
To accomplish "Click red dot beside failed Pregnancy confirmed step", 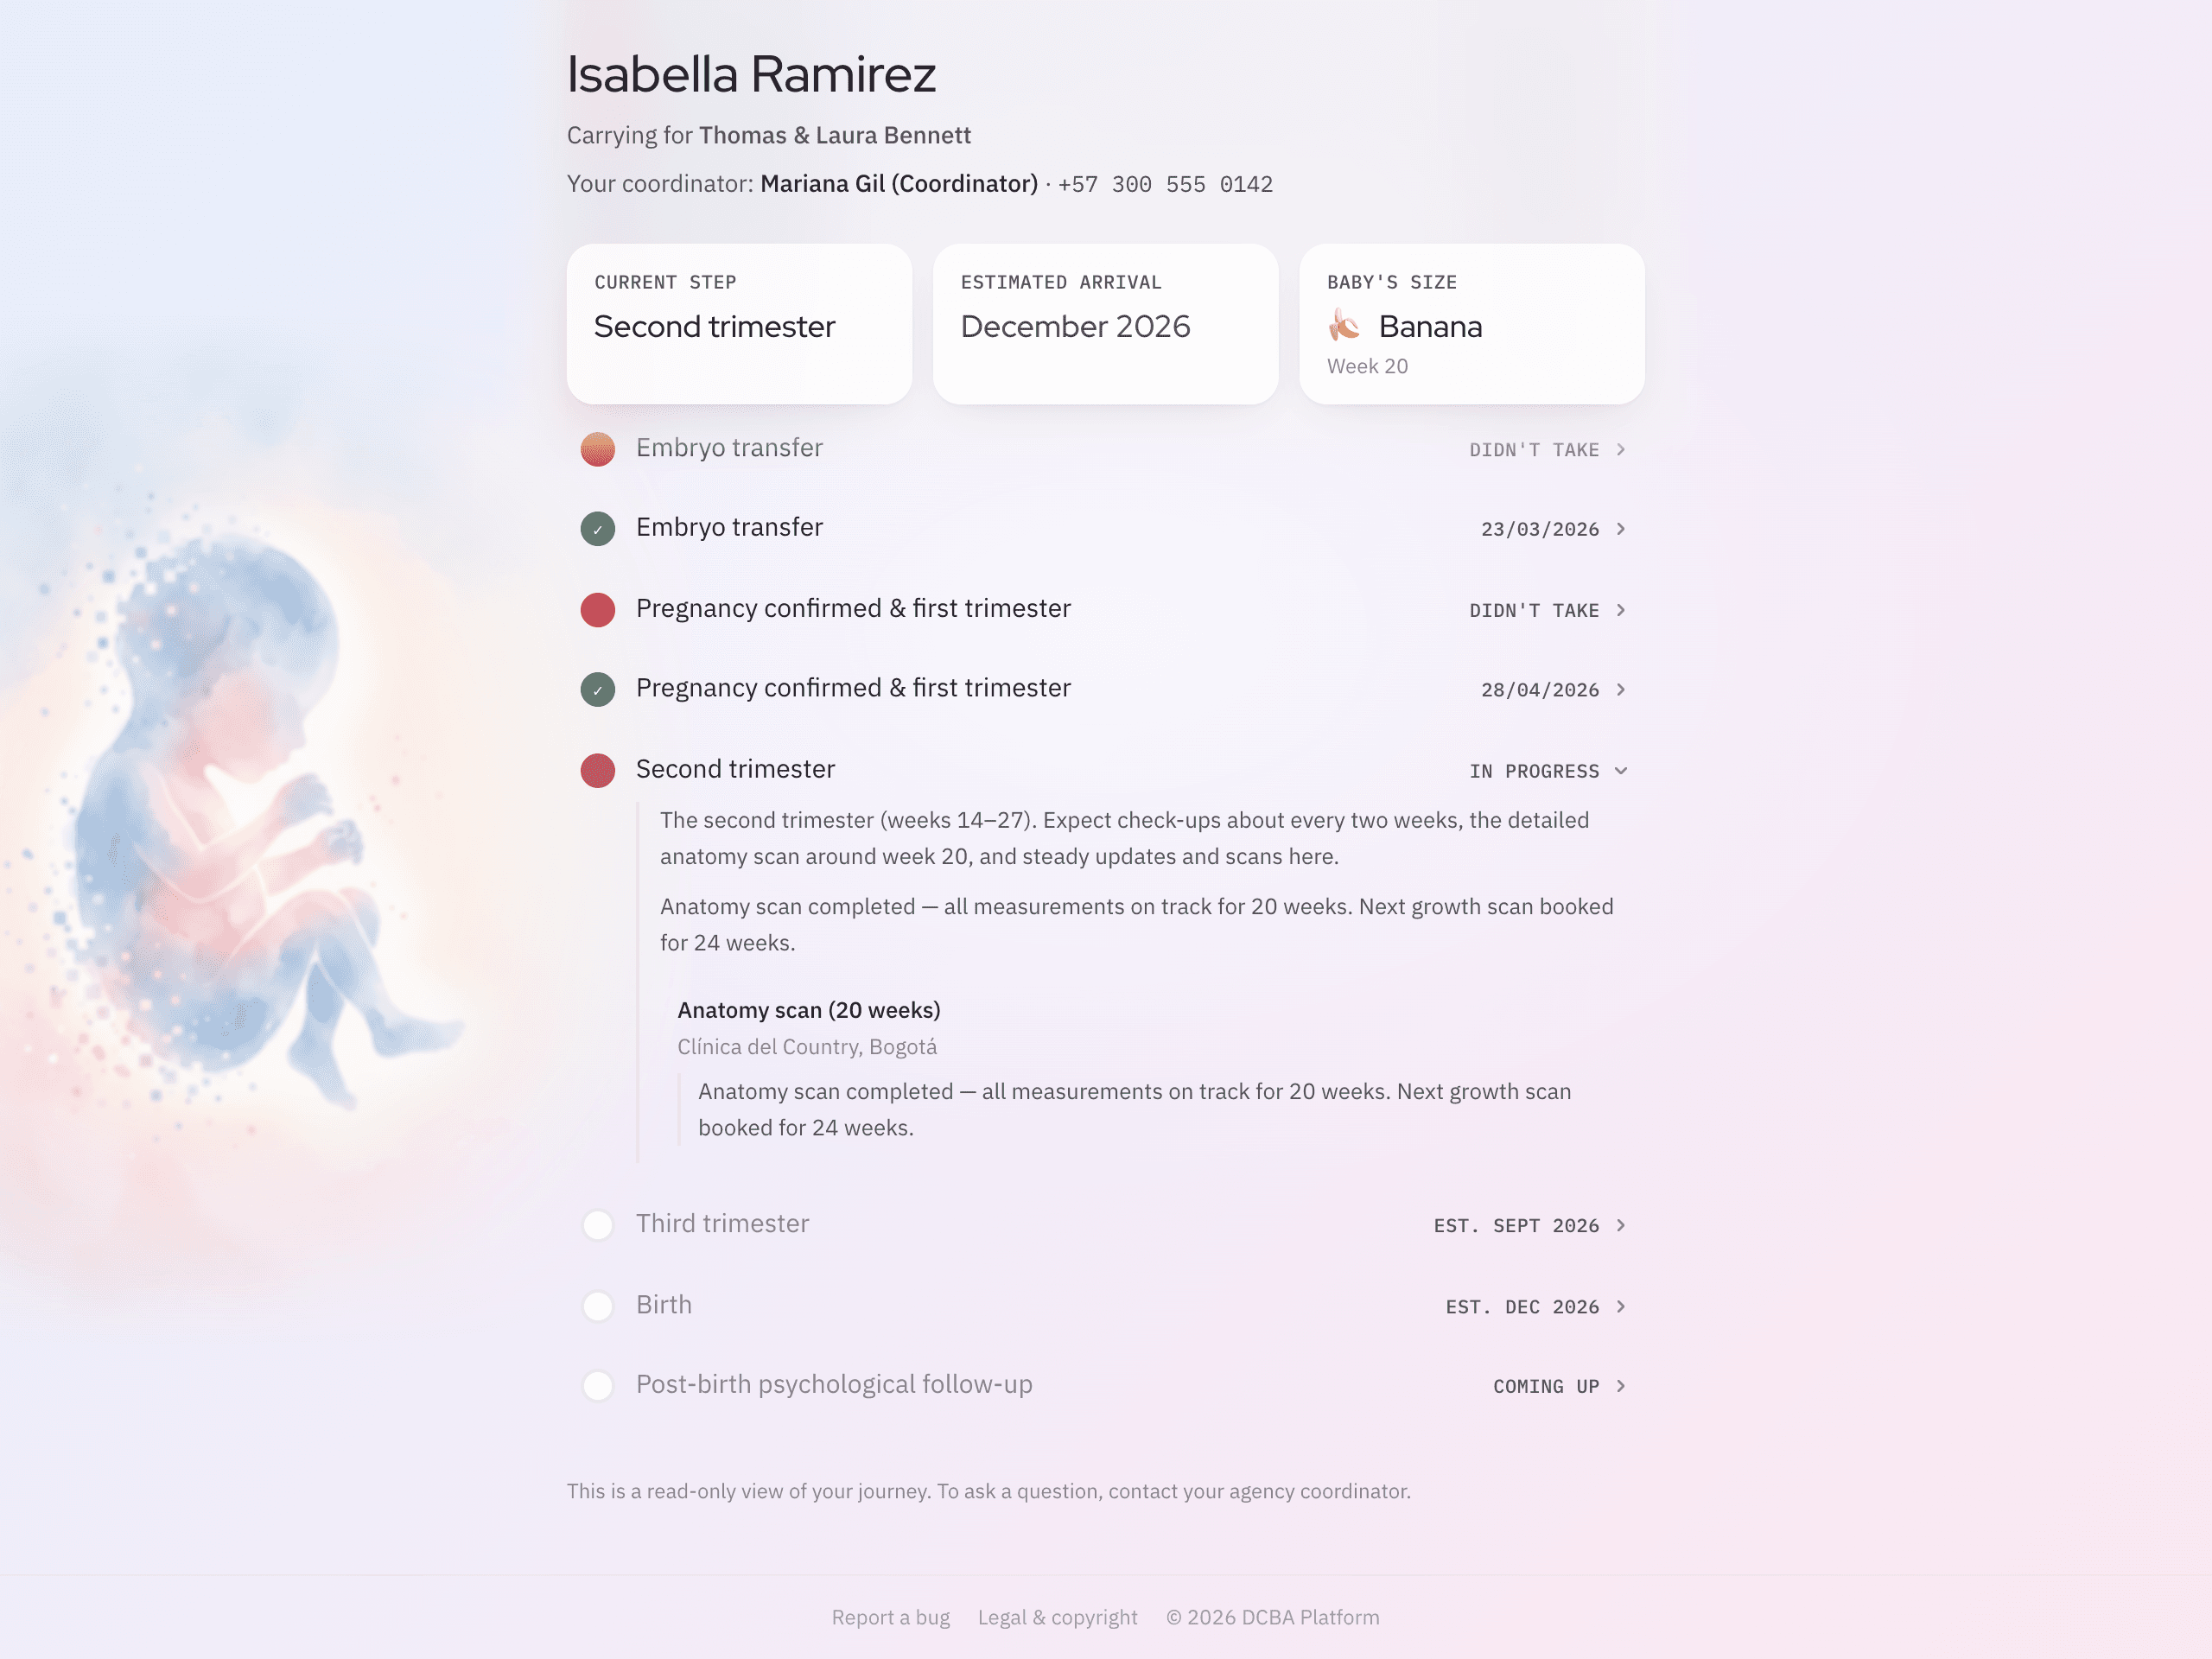I will point(598,610).
